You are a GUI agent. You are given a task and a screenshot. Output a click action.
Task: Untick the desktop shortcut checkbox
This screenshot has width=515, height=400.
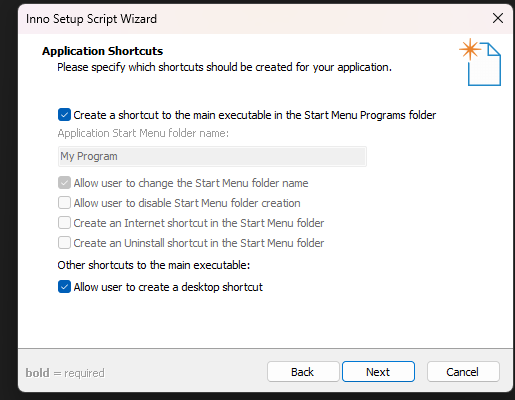[64, 287]
